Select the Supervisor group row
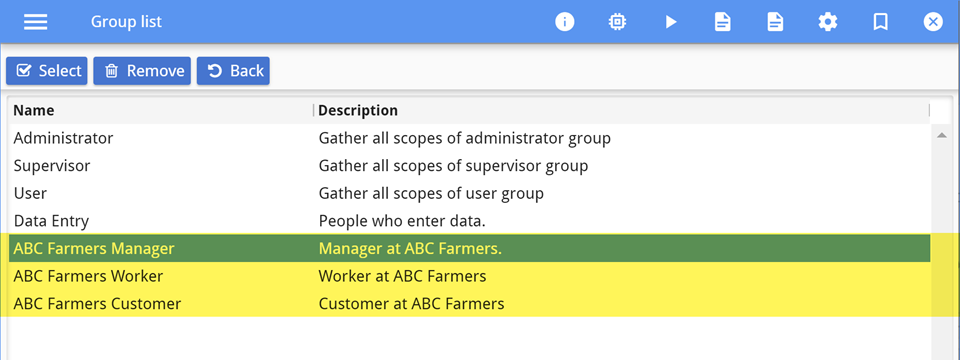Viewport: 960px width, 360px height. tap(470, 165)
